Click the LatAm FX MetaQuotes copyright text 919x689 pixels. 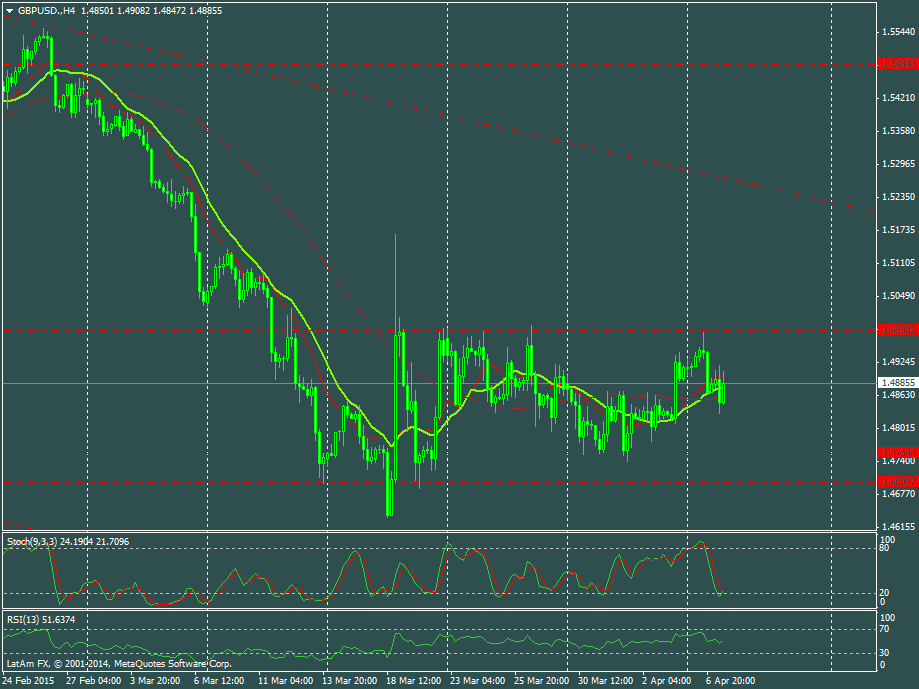click(119, 663)
